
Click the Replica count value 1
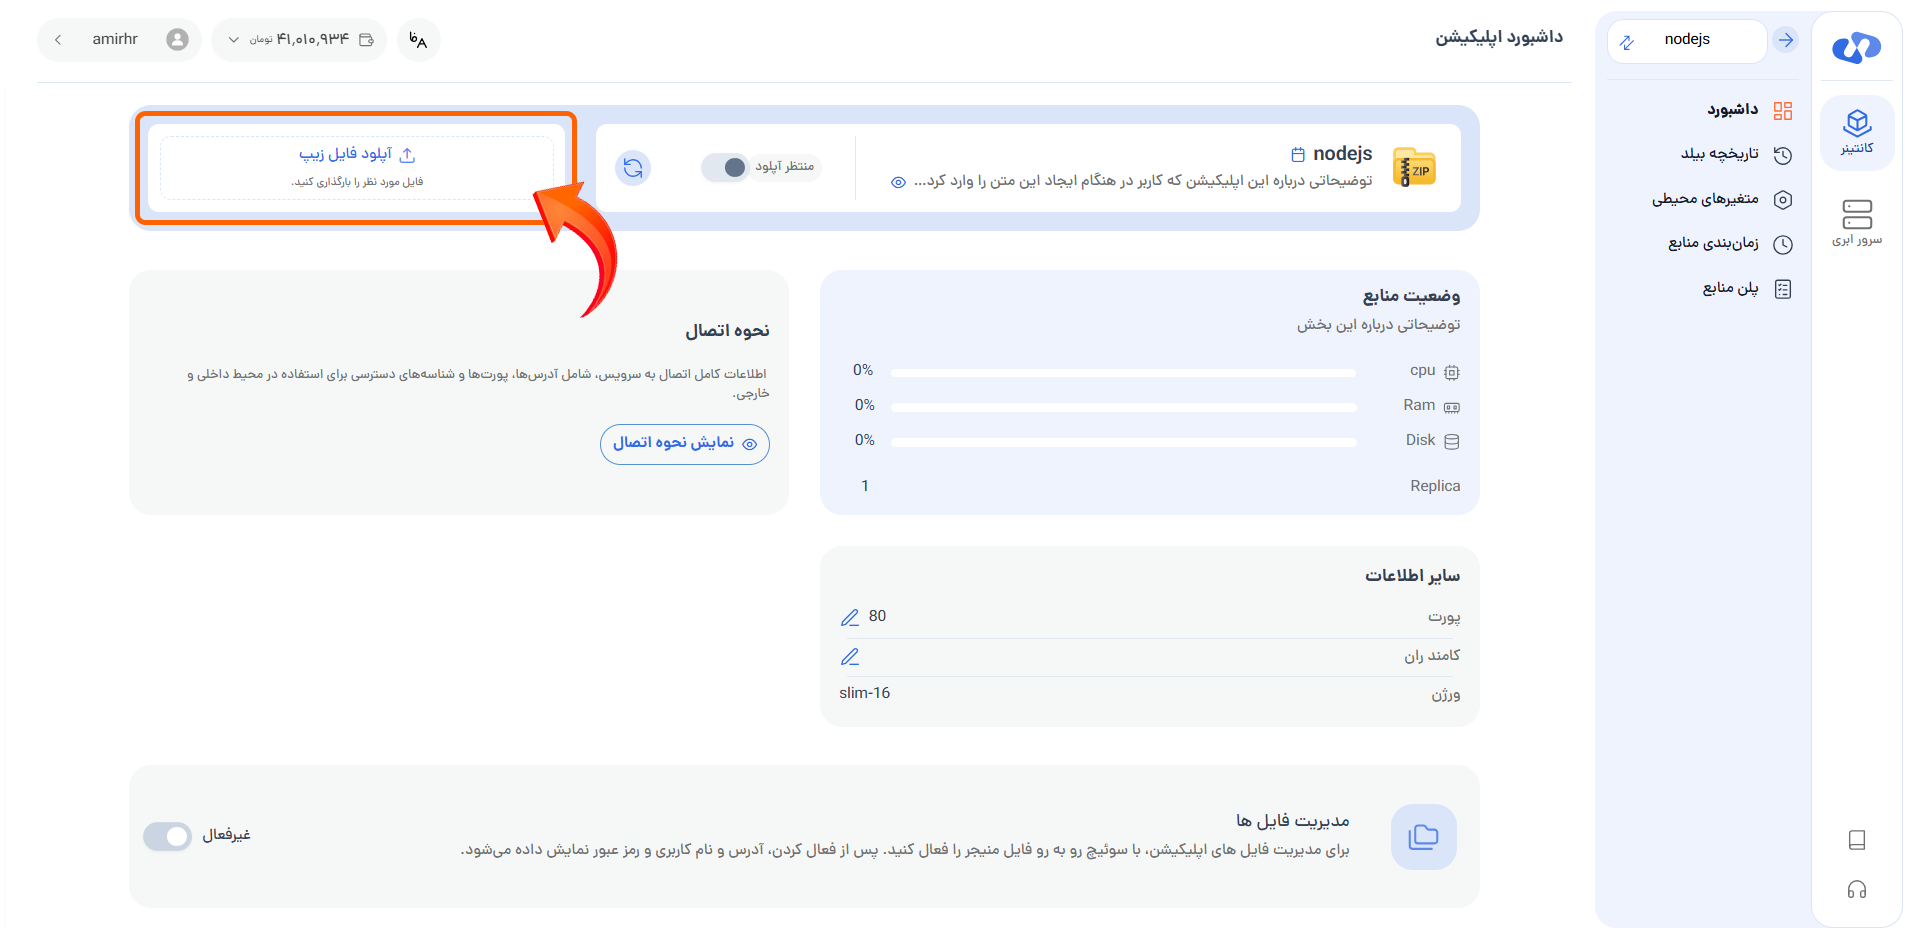pos(865,486)
